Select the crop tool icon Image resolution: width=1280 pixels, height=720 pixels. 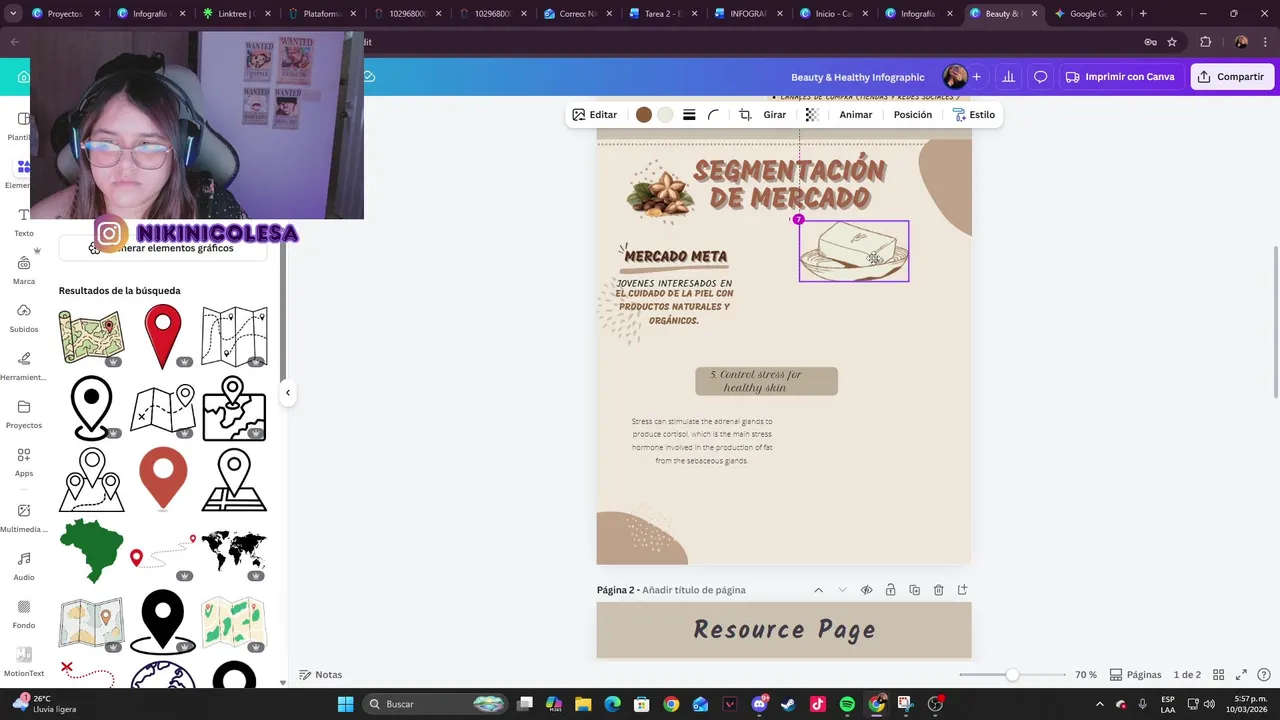coord(745,115)
